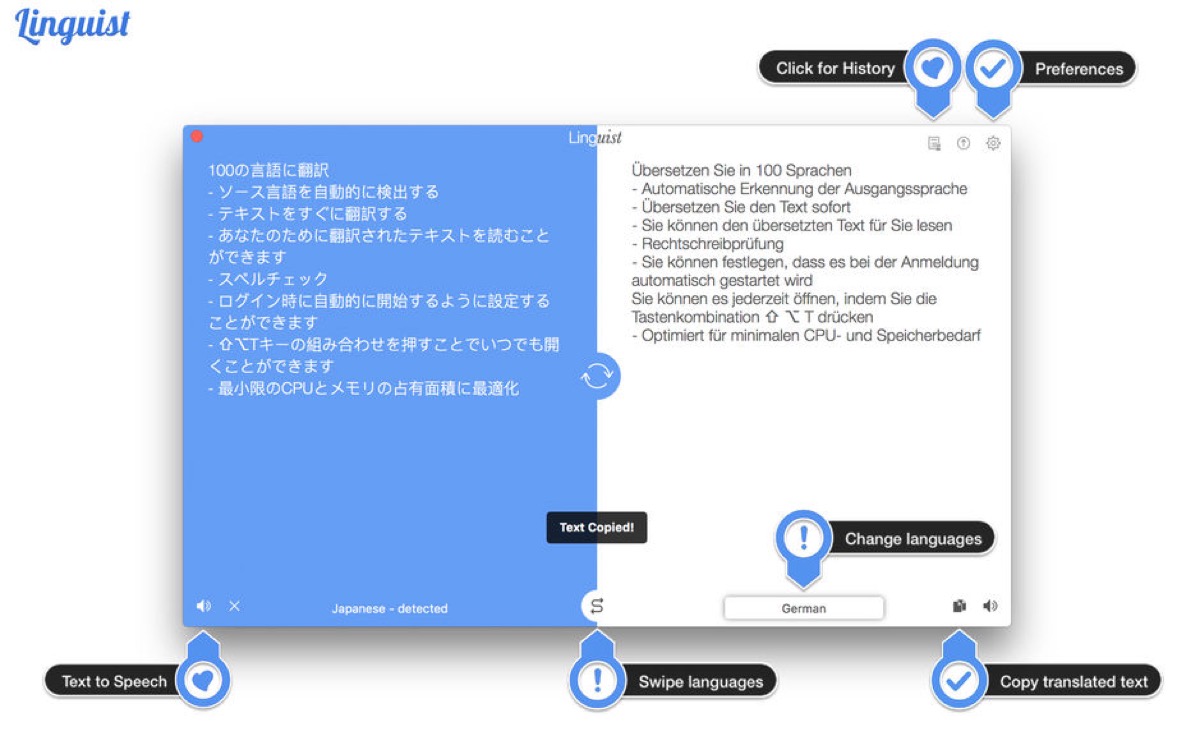Play source text aloud with left speaker icon
The height and width of the screenshot is (750, 1200).
point(203,604)
